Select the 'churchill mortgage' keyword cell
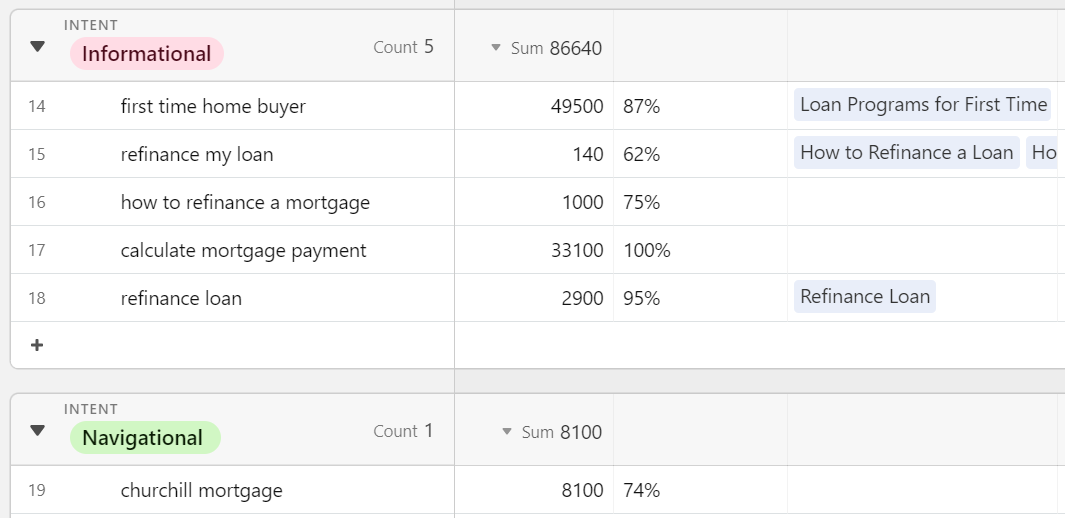The width and height of the screenshot is (1065, 518). click(x=201, y=490)
